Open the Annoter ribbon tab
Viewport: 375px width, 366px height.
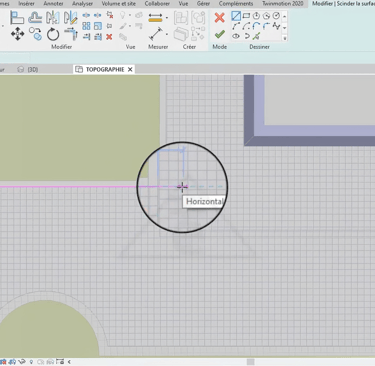(53, 4)
